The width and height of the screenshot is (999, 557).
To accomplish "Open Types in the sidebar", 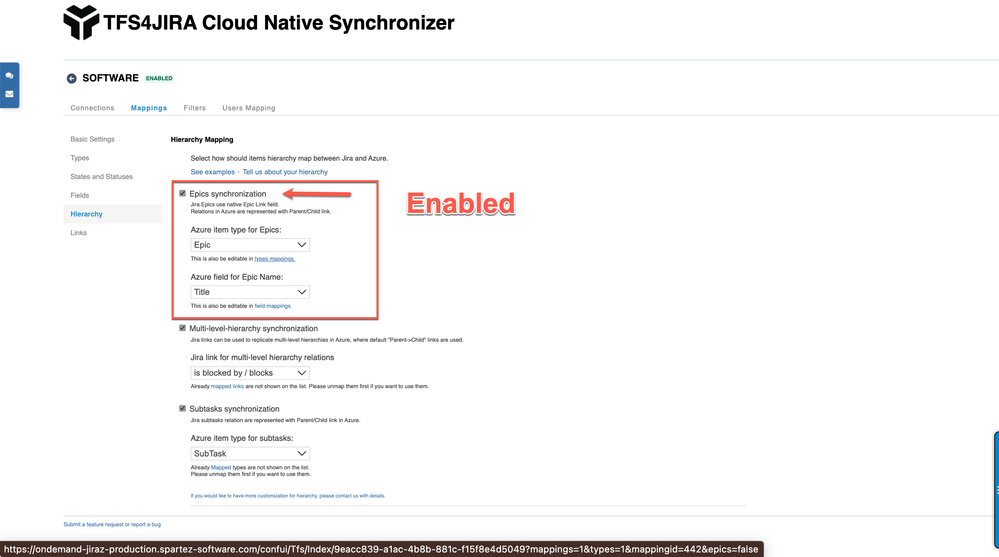I will 80,157.
